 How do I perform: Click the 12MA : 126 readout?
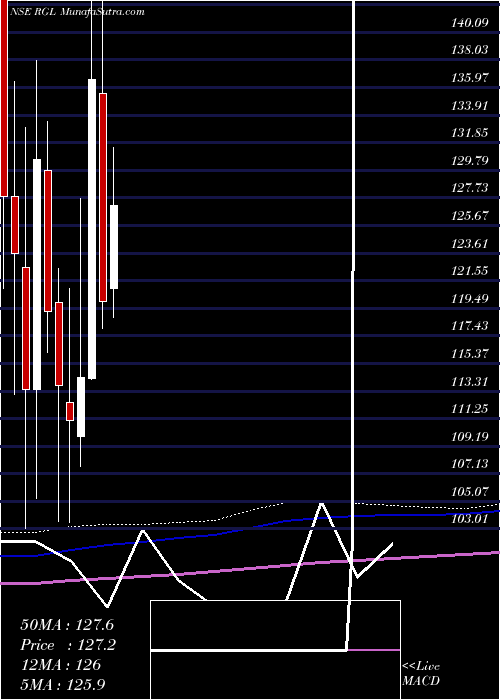(x=60, y=665)
